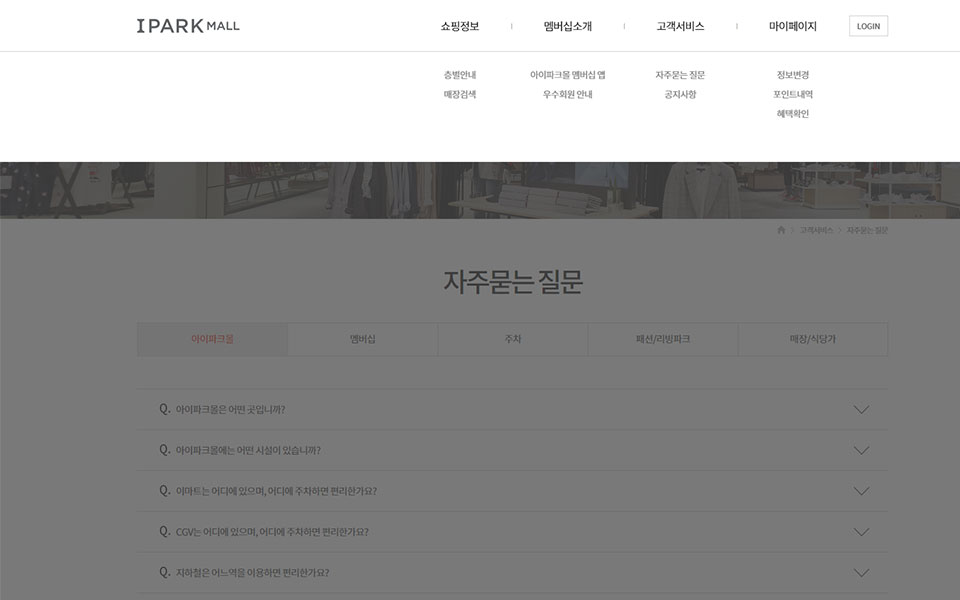Expand the '아이파크몰은 어떤 곳입니까?' question chevron
960x600 pixels.
click(x=861, y=410)
